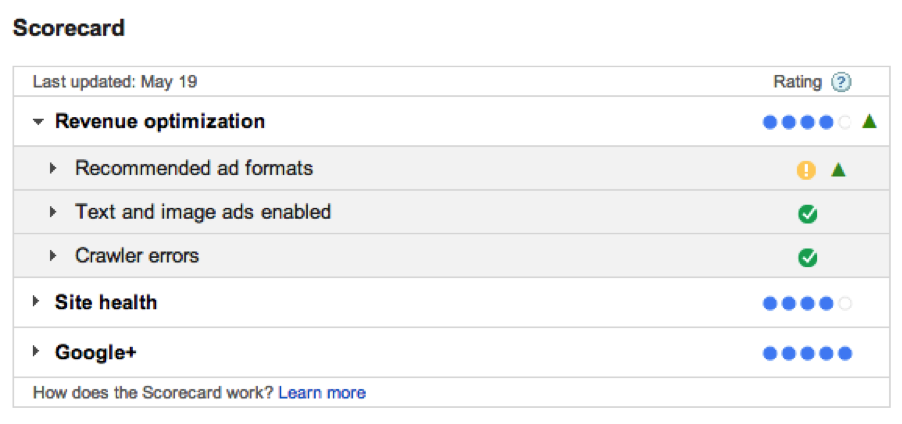902x424 pixels.
Task: Expand the Google+ section arrow
Action: (x=37, y=352)
